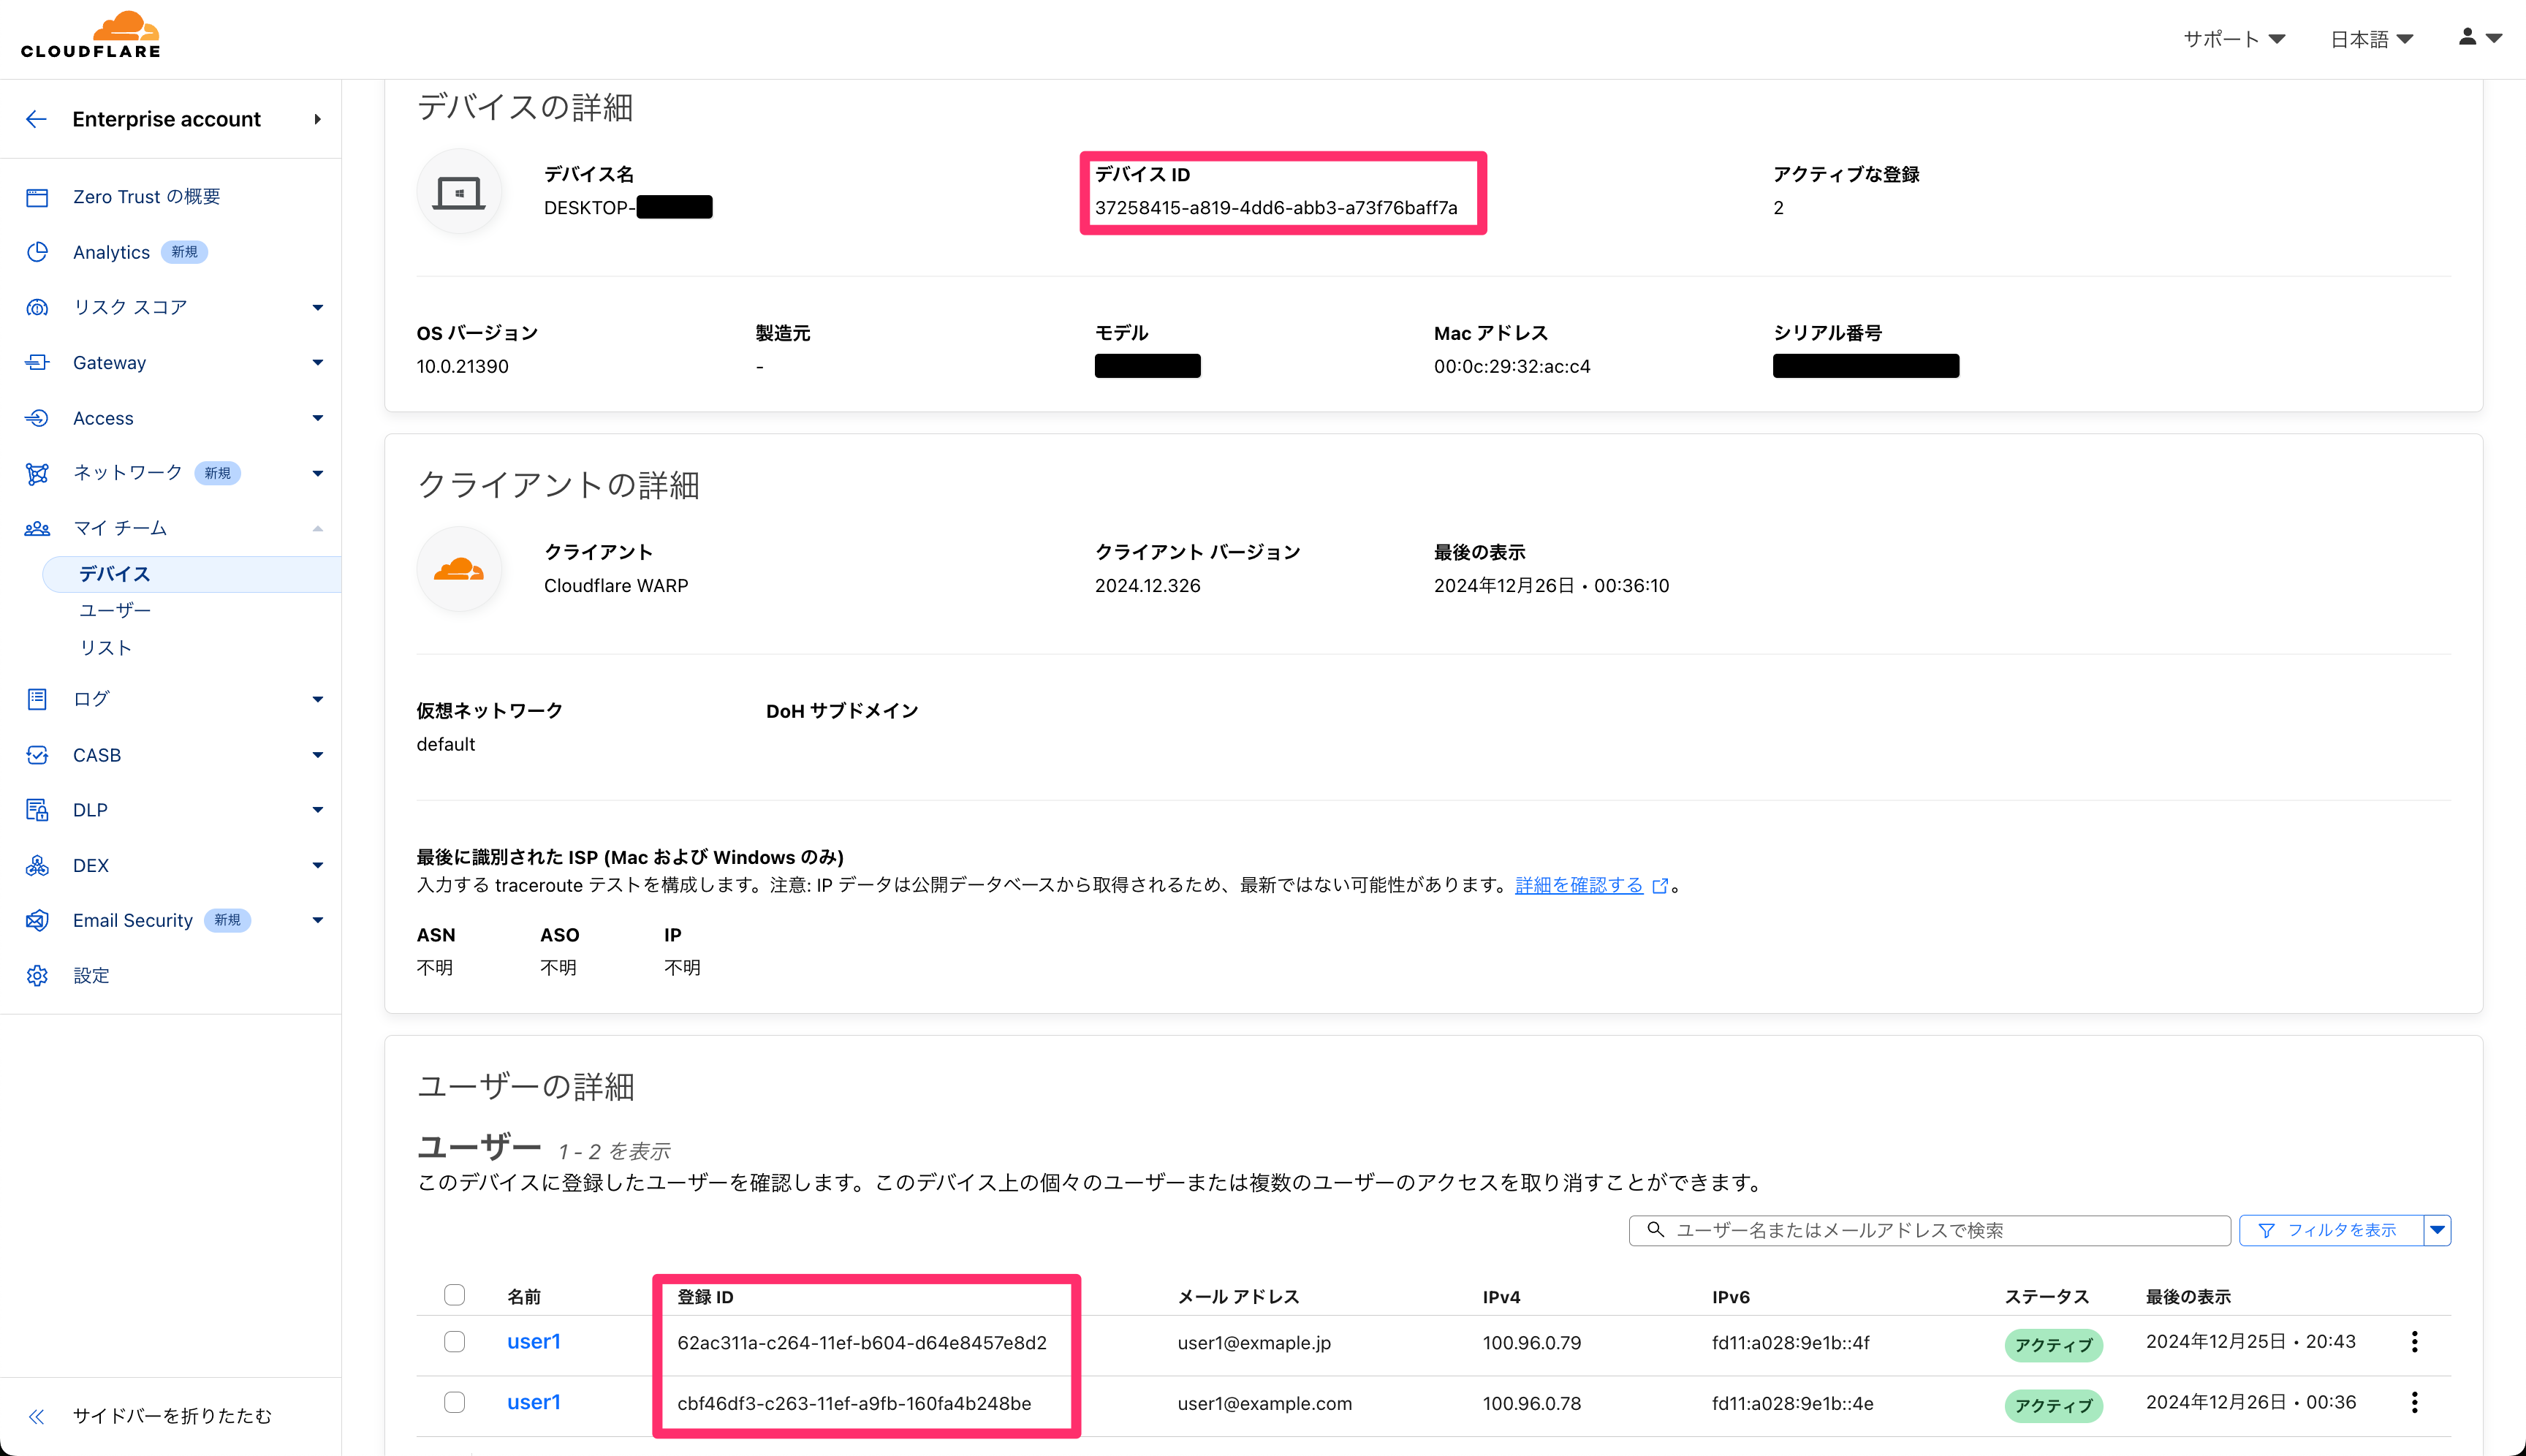Open リスト under マイ チーム
The height and width of the screenshot is (1456, 2526).
106,648
